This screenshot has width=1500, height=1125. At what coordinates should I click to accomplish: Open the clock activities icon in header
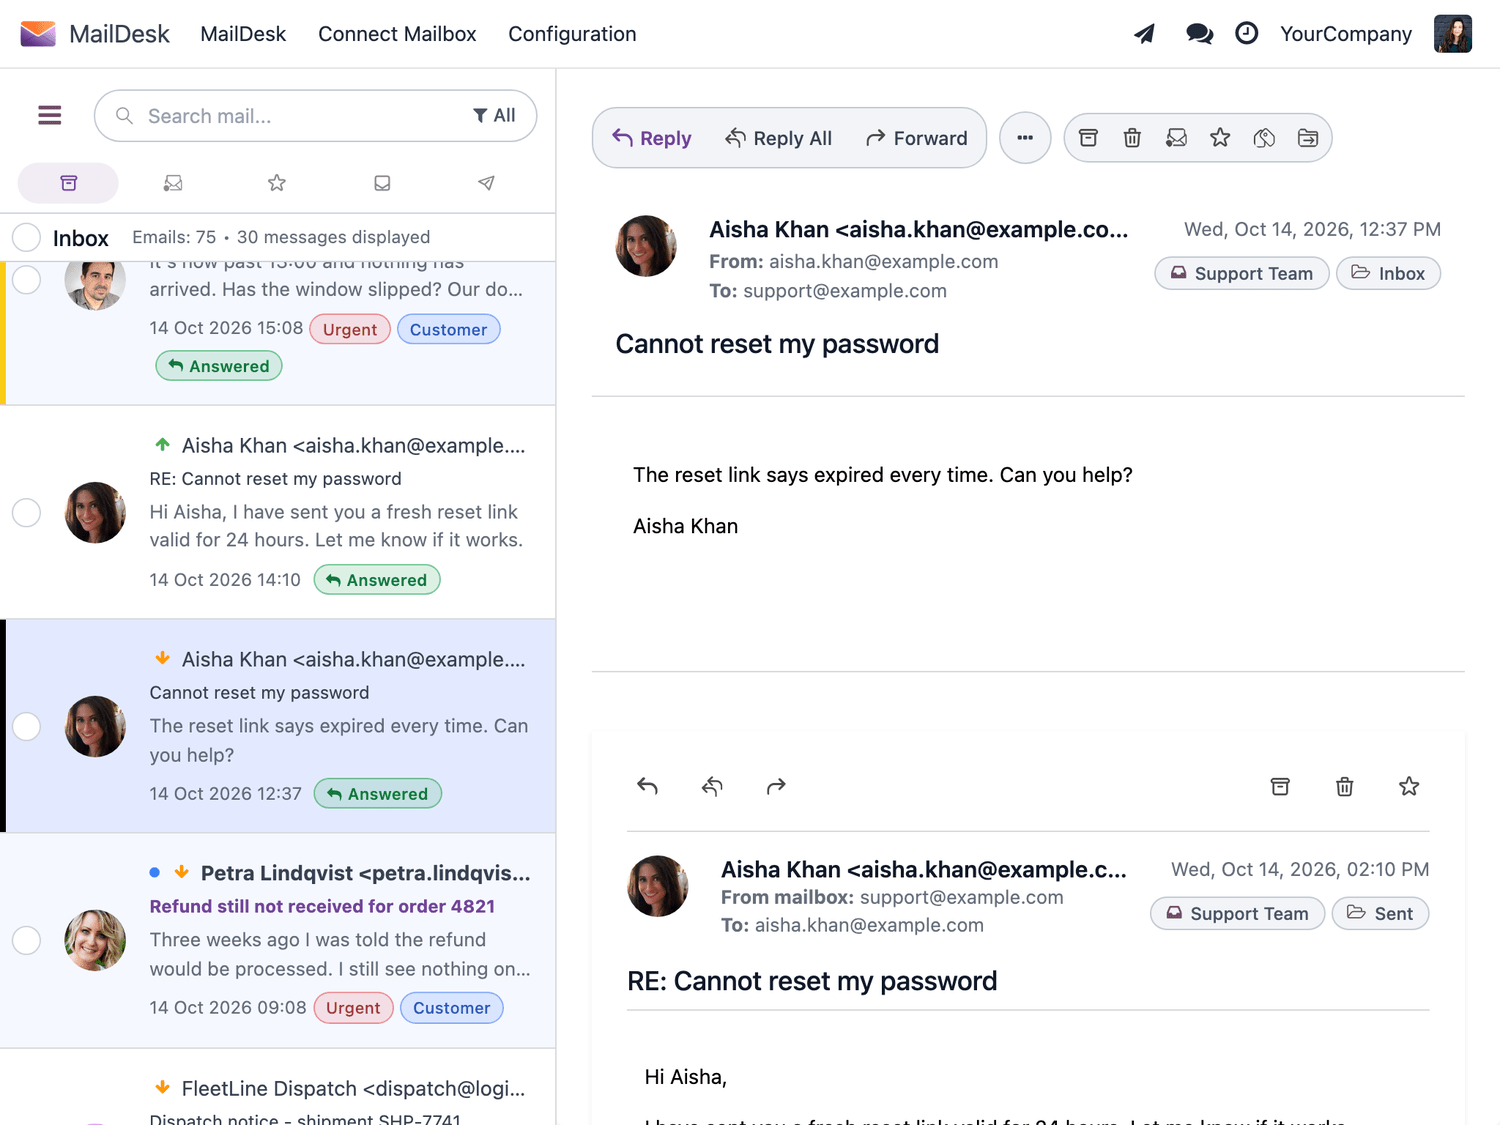point(1246,34)
